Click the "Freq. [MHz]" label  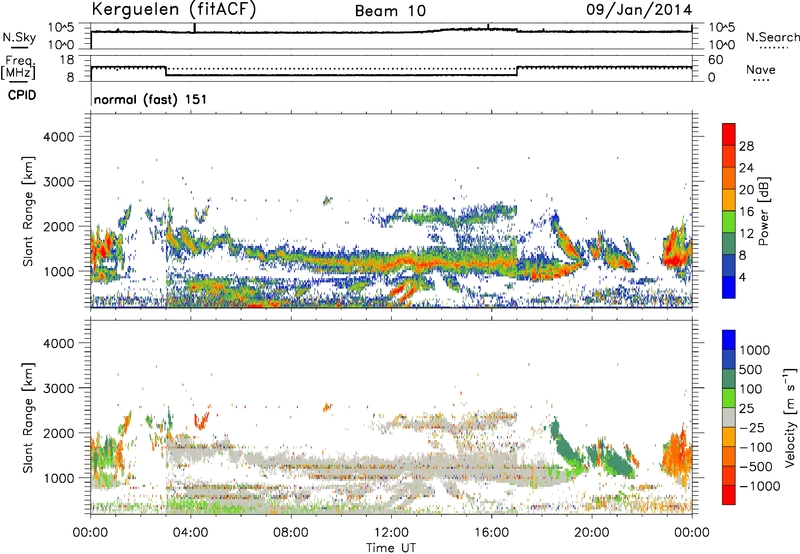click(18, 67)
